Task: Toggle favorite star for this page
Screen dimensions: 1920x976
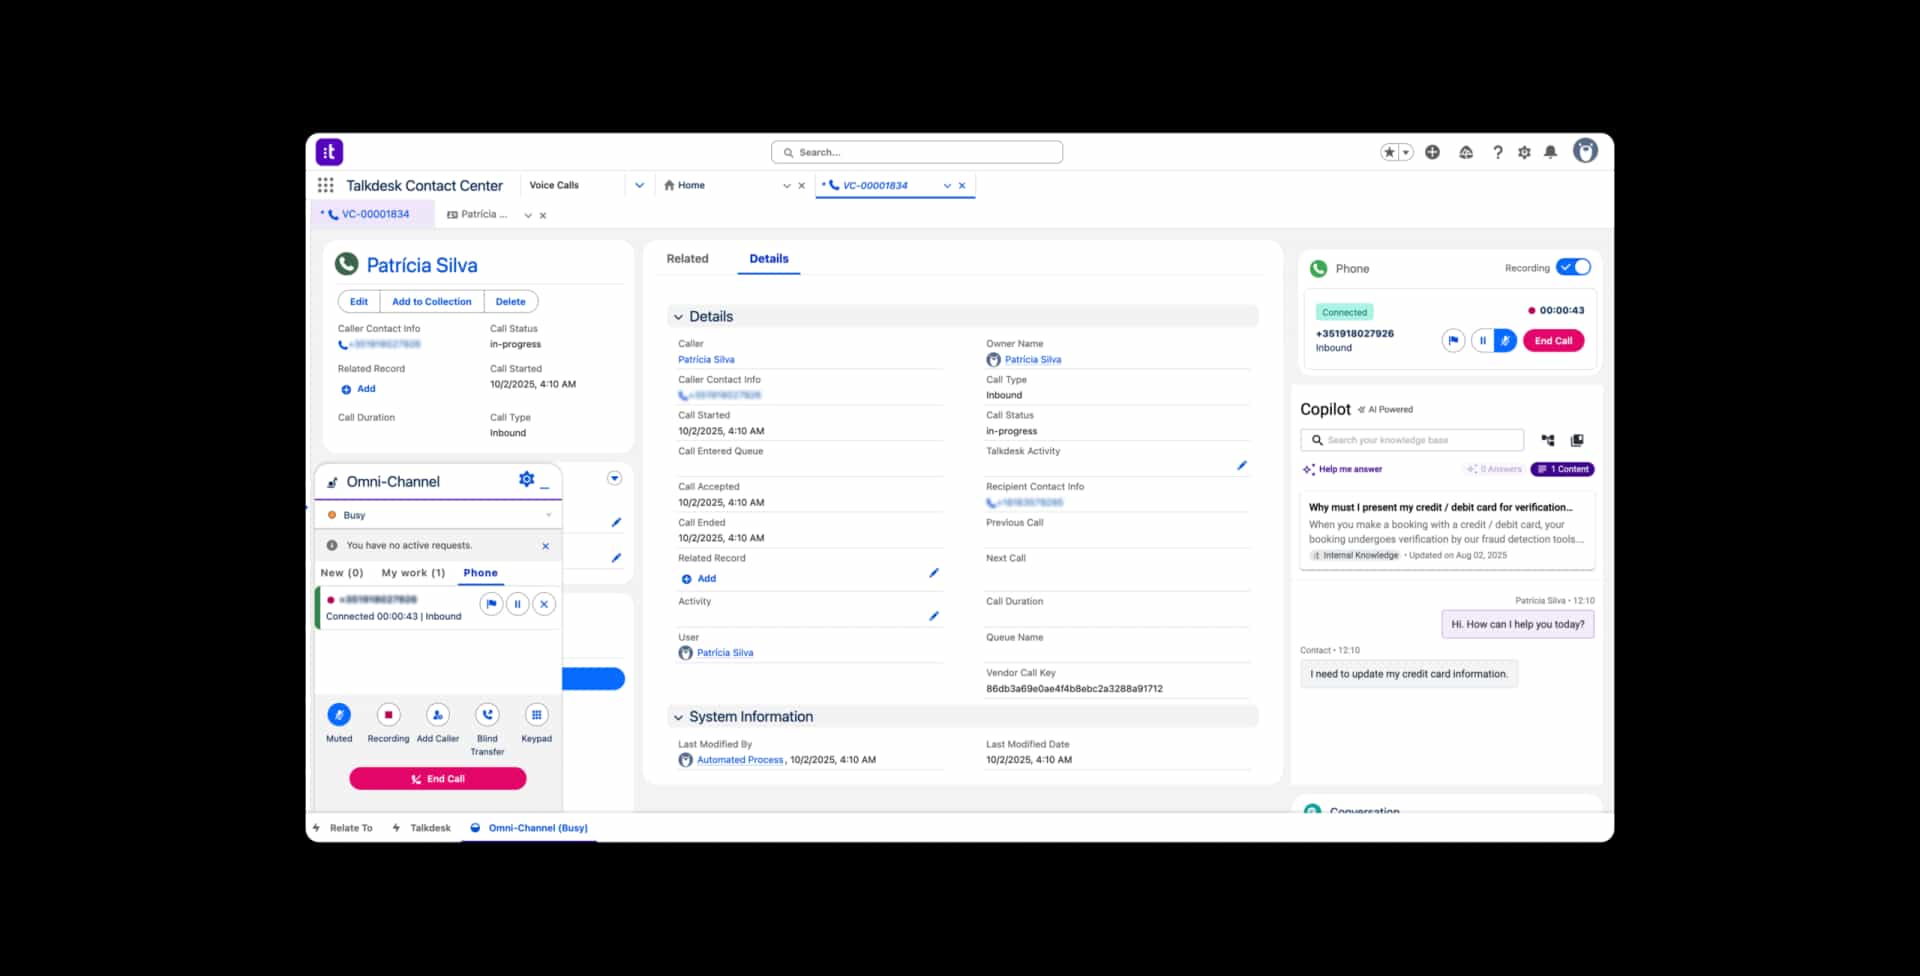Action: click(x=1389, y=152)
